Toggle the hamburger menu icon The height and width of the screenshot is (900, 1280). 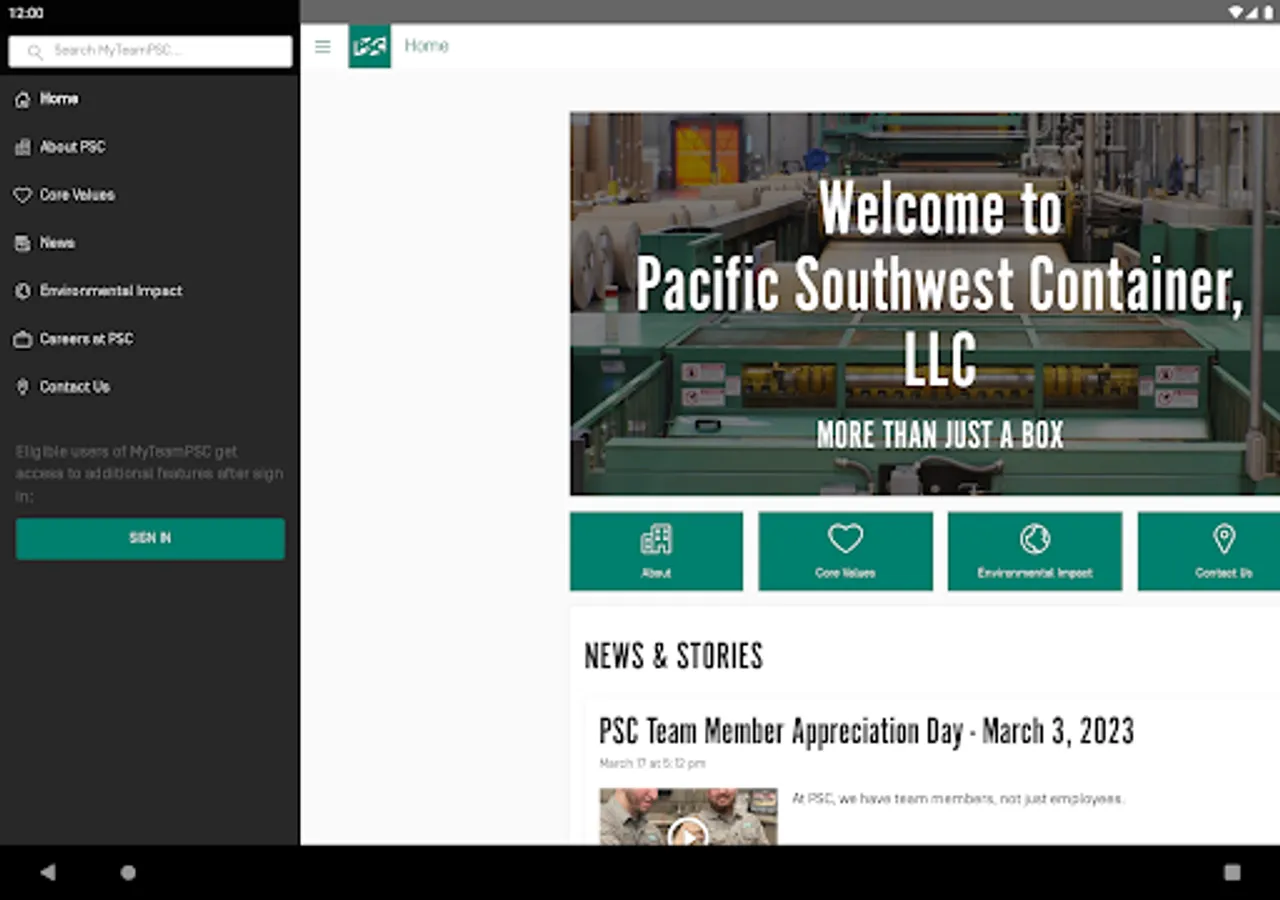322,46
